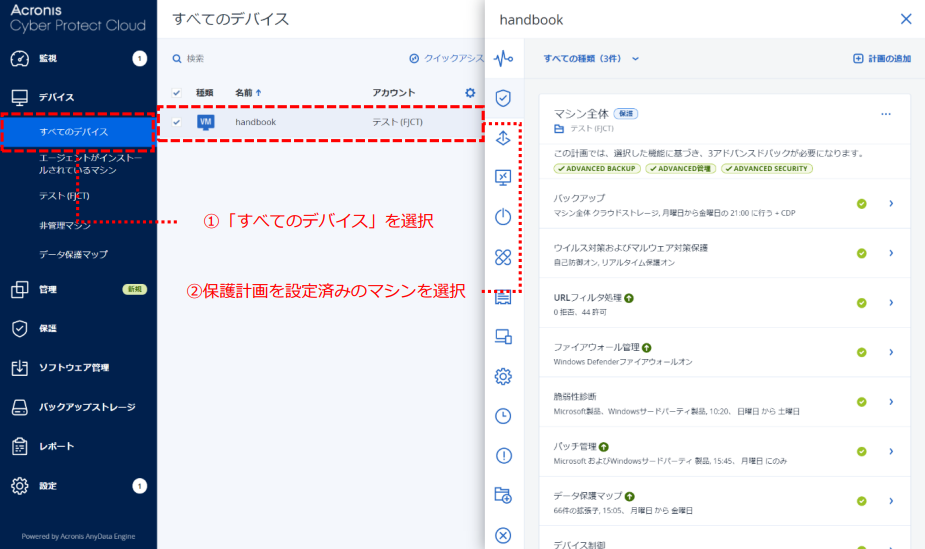Click the shield protection icon in panel strip
This screenshot has height=549, width=925.
503,98
